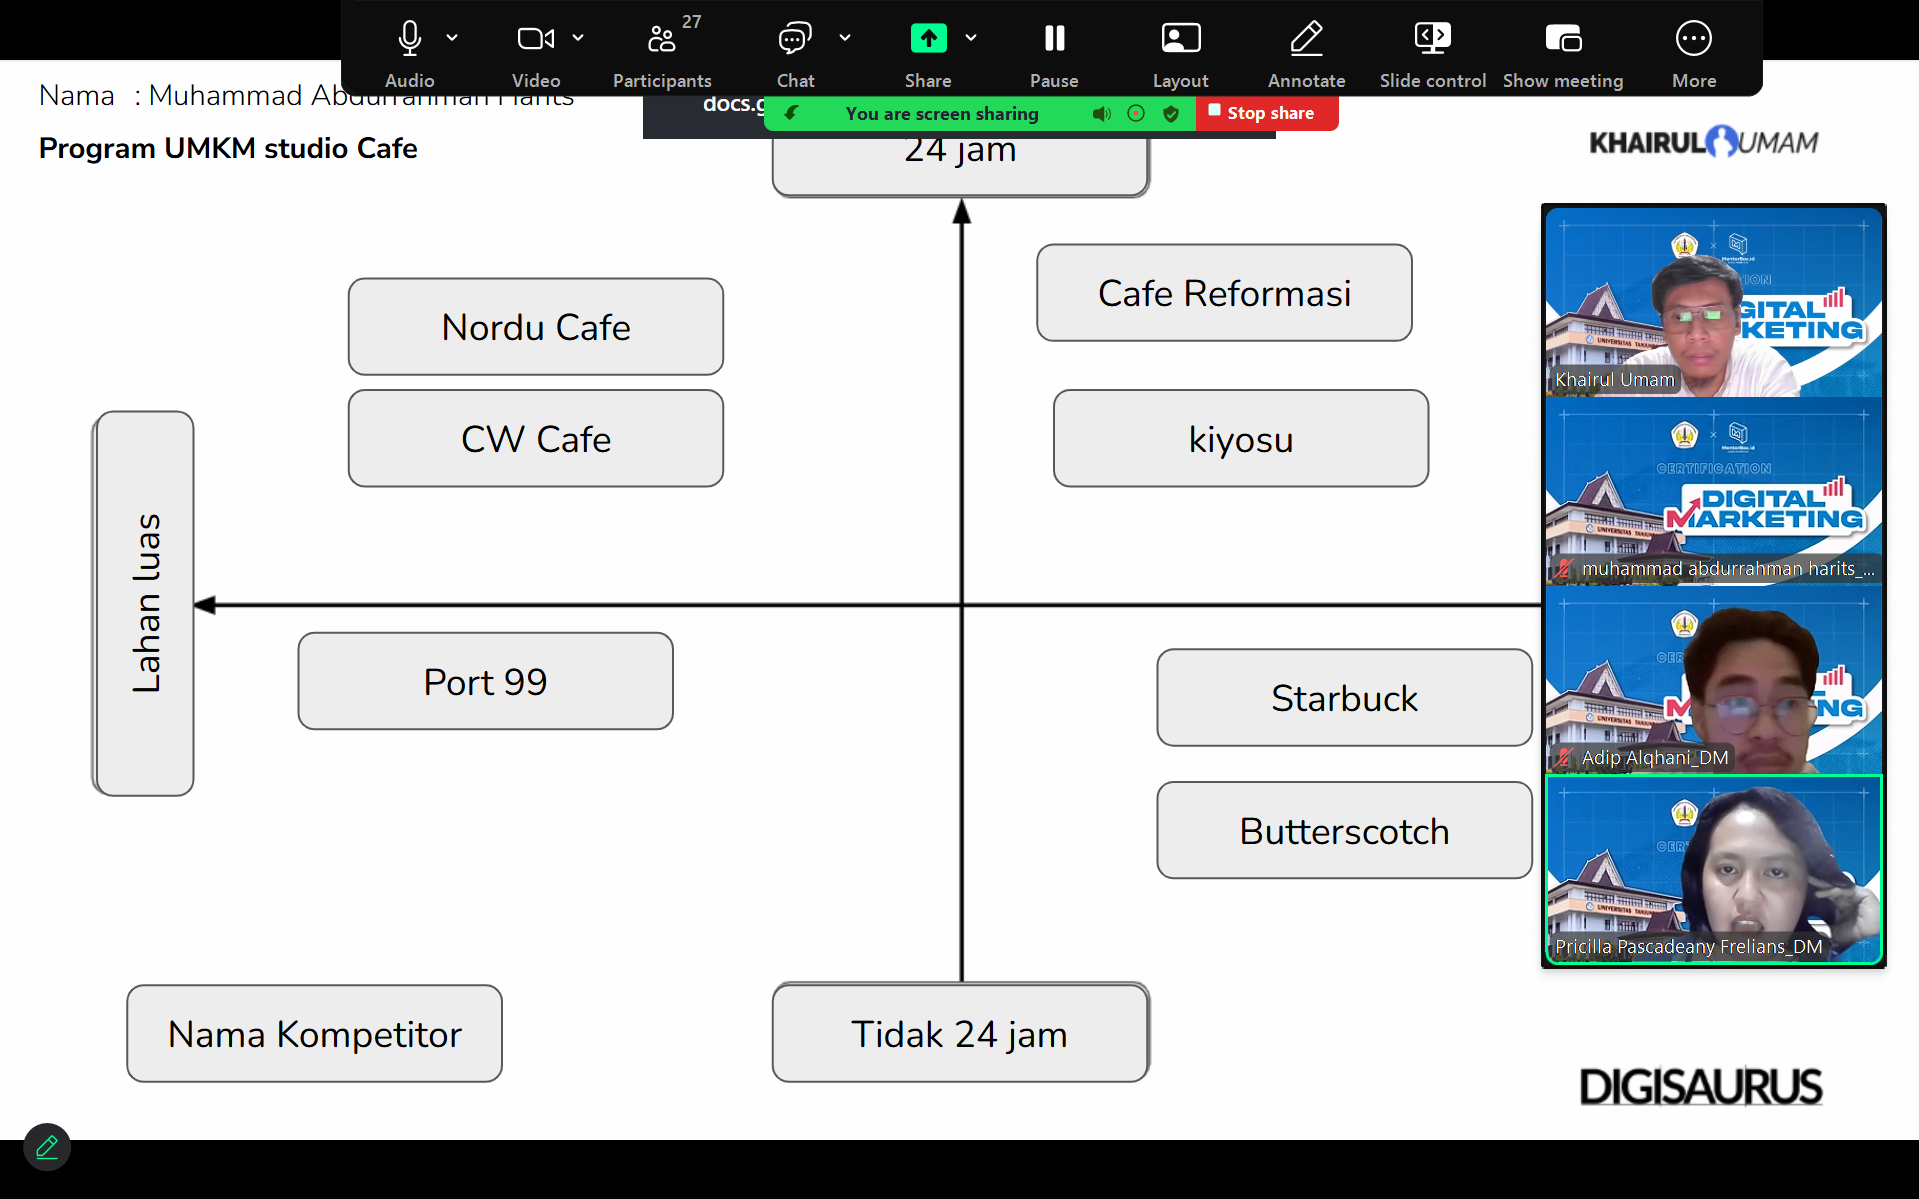Toggle the recording indicator in sharing bar
The image size is (1919, 1199).
[1136, 114]
